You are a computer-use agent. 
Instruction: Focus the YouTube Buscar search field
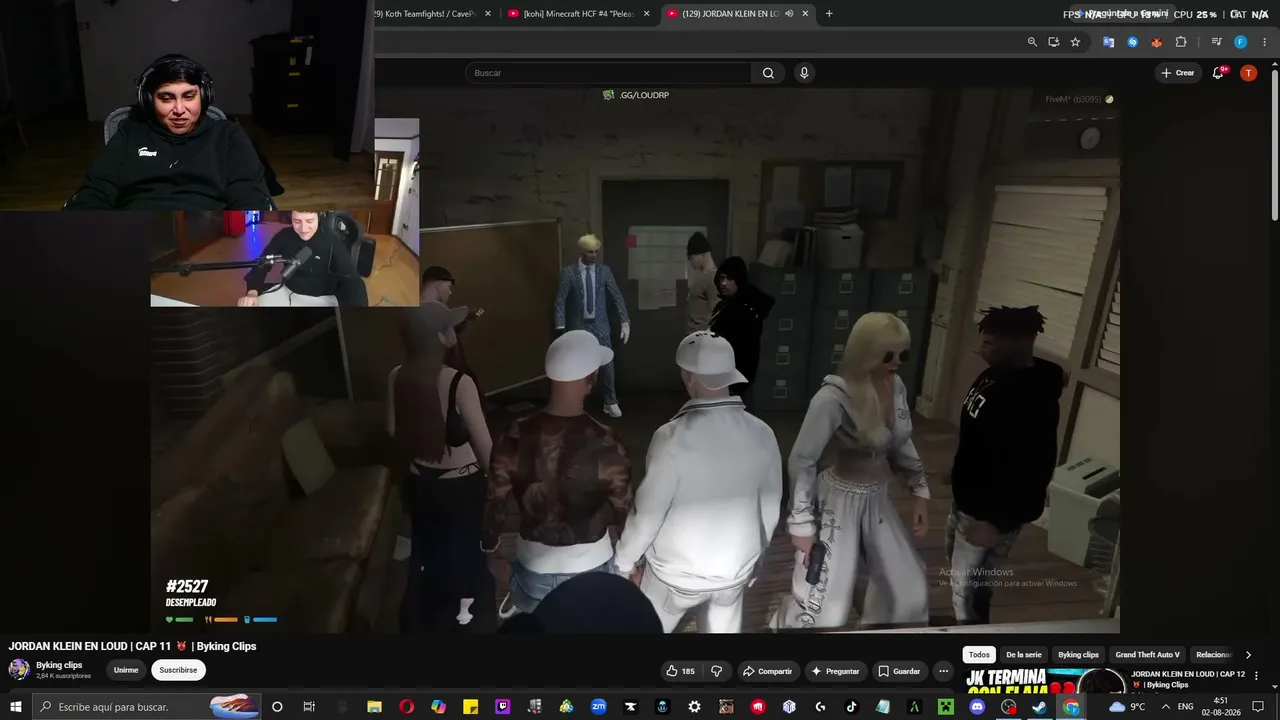pos(608,73)
